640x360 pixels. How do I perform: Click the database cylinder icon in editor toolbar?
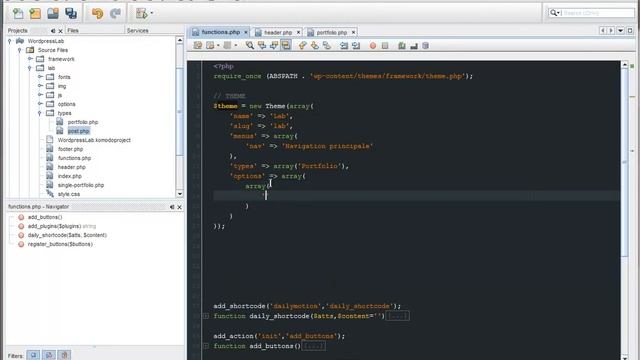tap(425, 46)
